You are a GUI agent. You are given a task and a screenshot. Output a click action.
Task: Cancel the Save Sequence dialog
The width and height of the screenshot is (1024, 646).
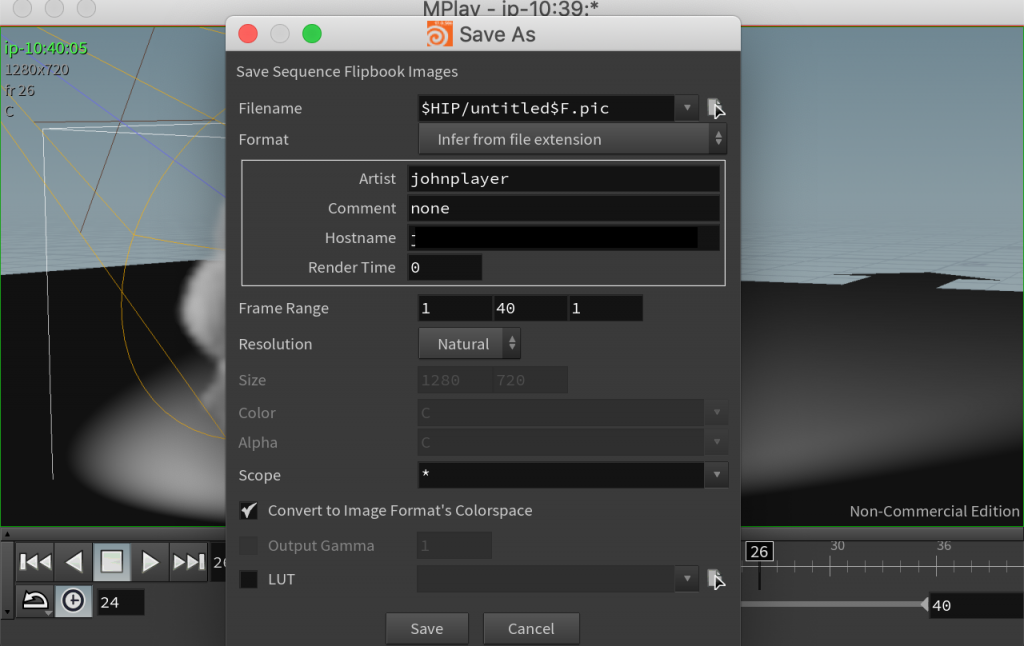(x=531, y=628)
